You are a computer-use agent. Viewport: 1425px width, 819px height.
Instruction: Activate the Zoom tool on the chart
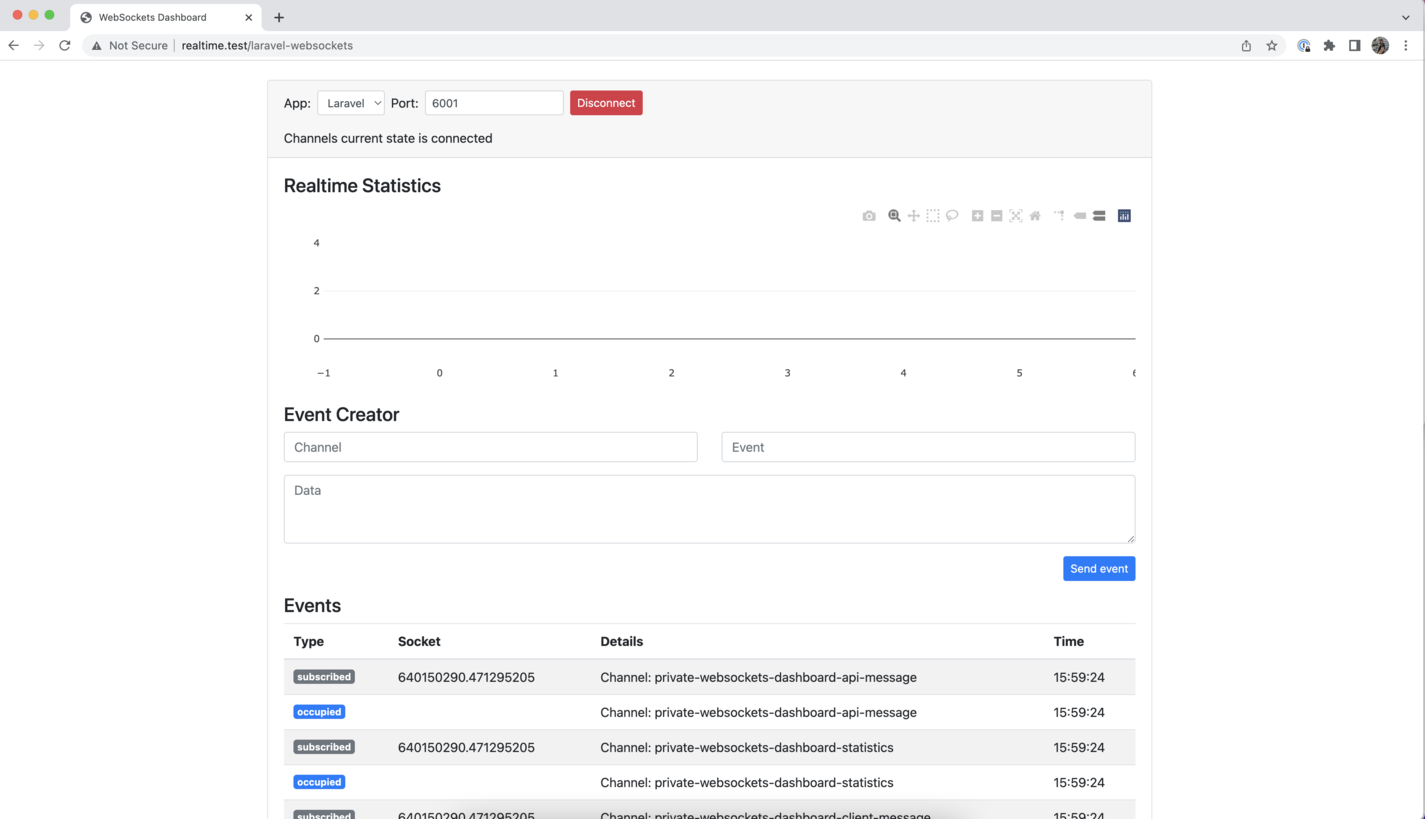893,215
